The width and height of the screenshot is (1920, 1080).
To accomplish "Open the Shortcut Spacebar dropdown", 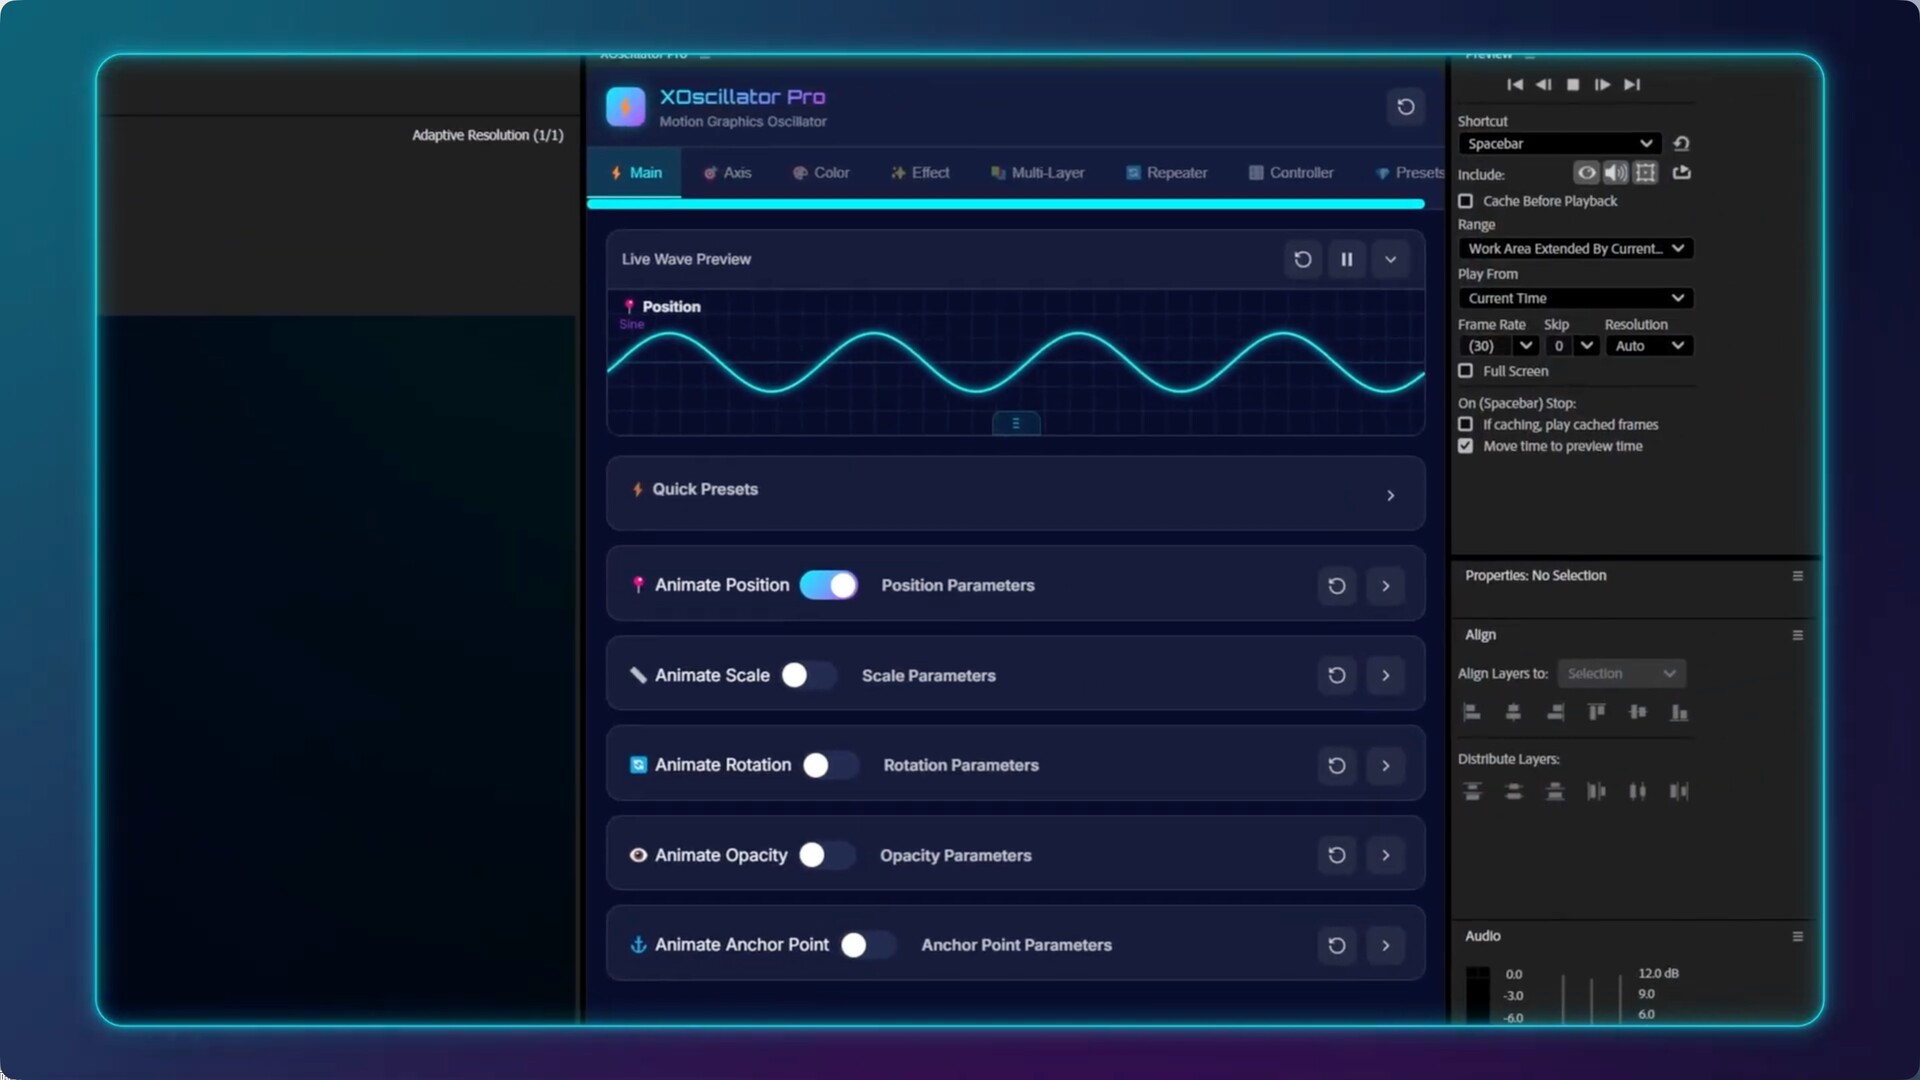I will tap(1558, 144).
